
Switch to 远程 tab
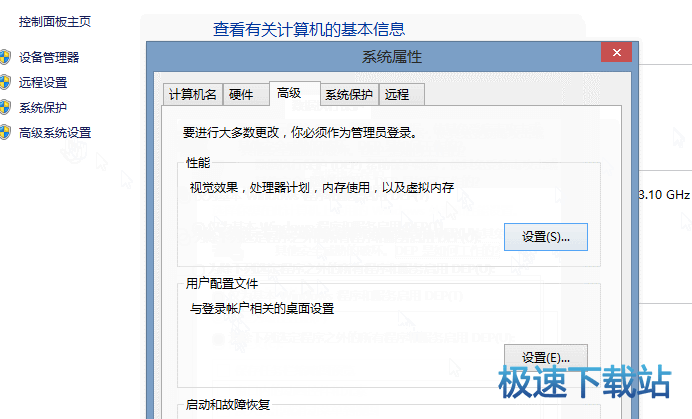click(402, 94)
